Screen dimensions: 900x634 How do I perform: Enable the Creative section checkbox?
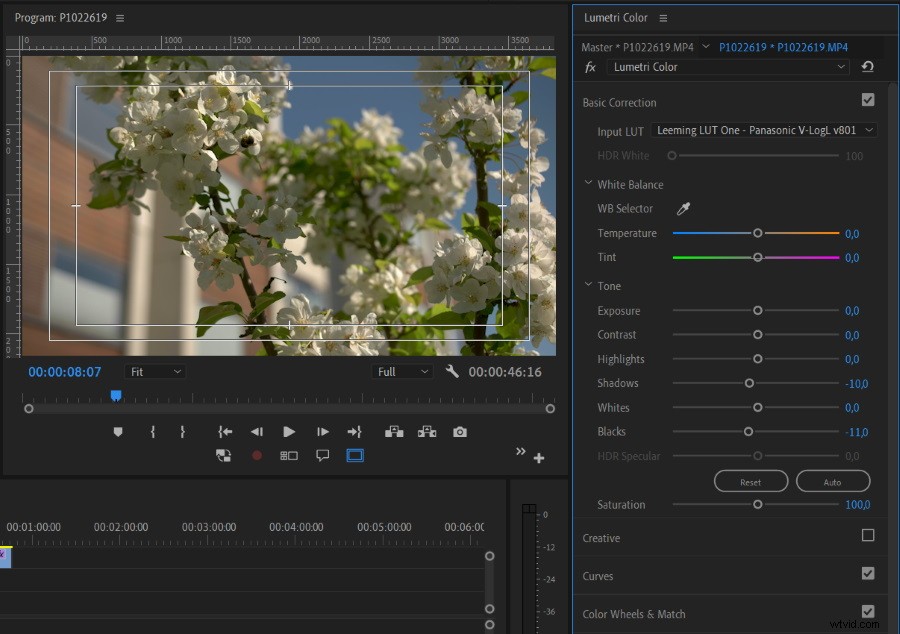tap(868, 537)
